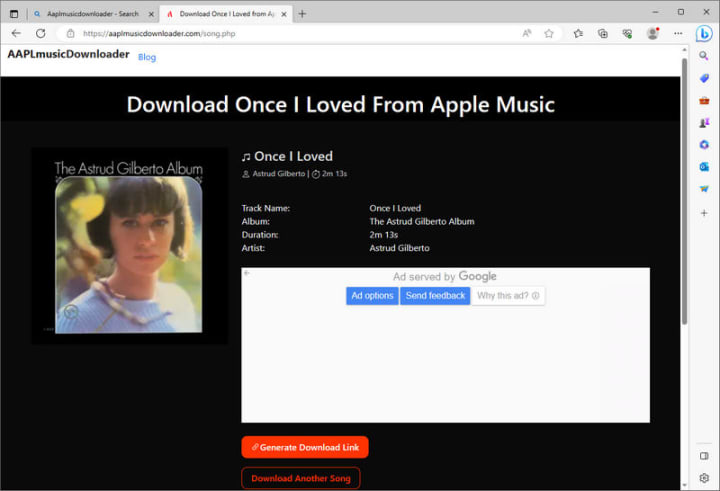Add sidebar app with plus icon
The height and width of the screenshot is (491, 720).
click(x=704, y=213)
